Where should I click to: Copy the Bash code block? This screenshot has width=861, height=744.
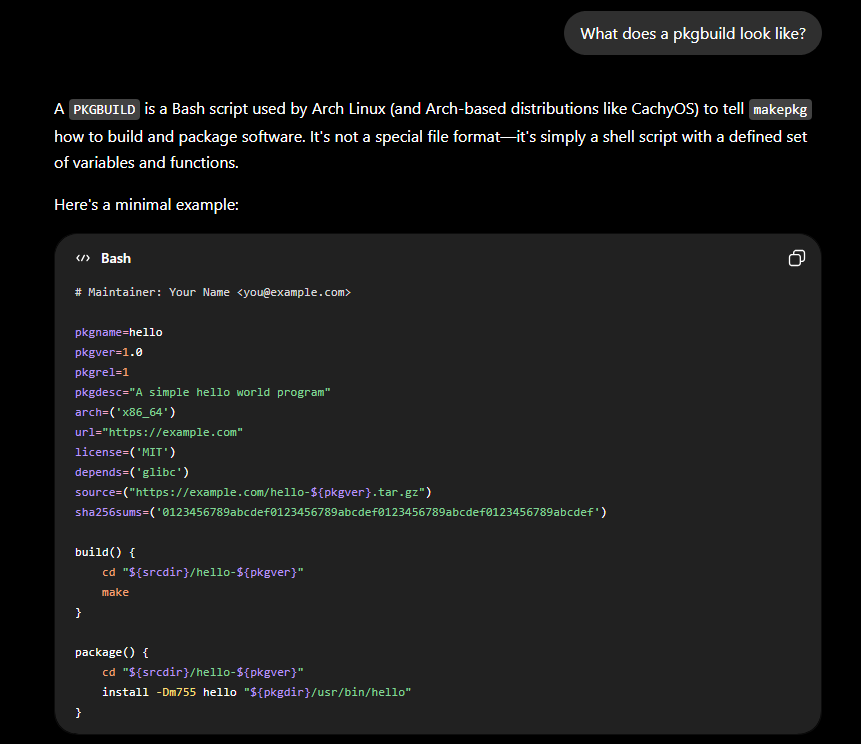[796, 258]
